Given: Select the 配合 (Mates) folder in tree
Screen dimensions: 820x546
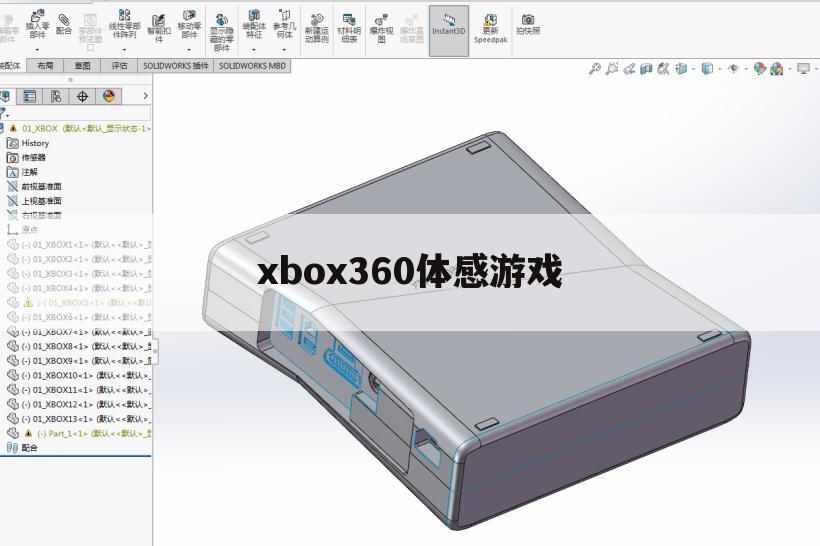Looking at the screenshot, I should [22, 448].
